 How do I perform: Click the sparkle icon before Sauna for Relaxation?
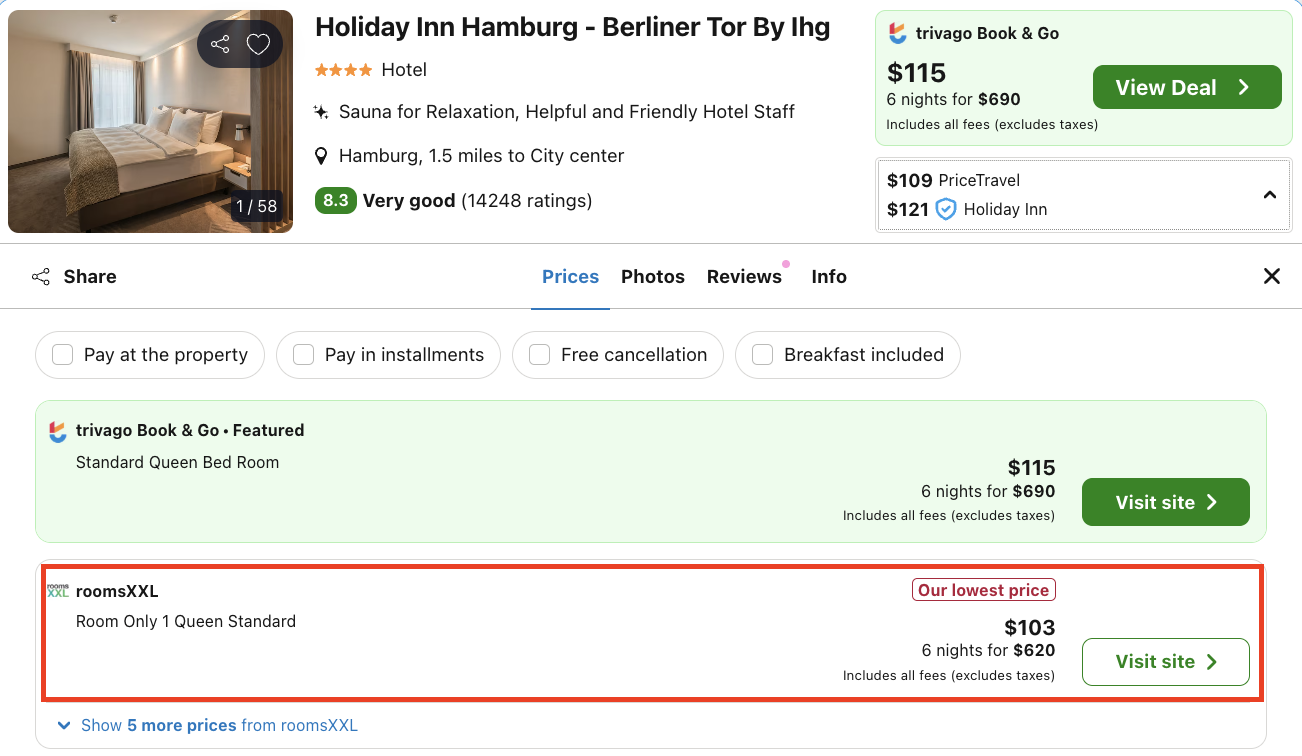tap(321, 111)
